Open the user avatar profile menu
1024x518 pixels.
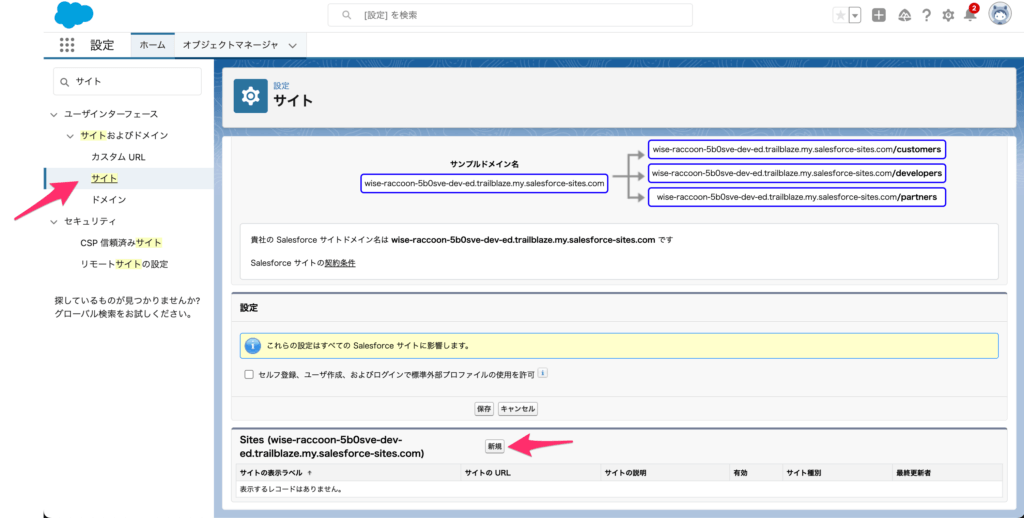[999, 14]
